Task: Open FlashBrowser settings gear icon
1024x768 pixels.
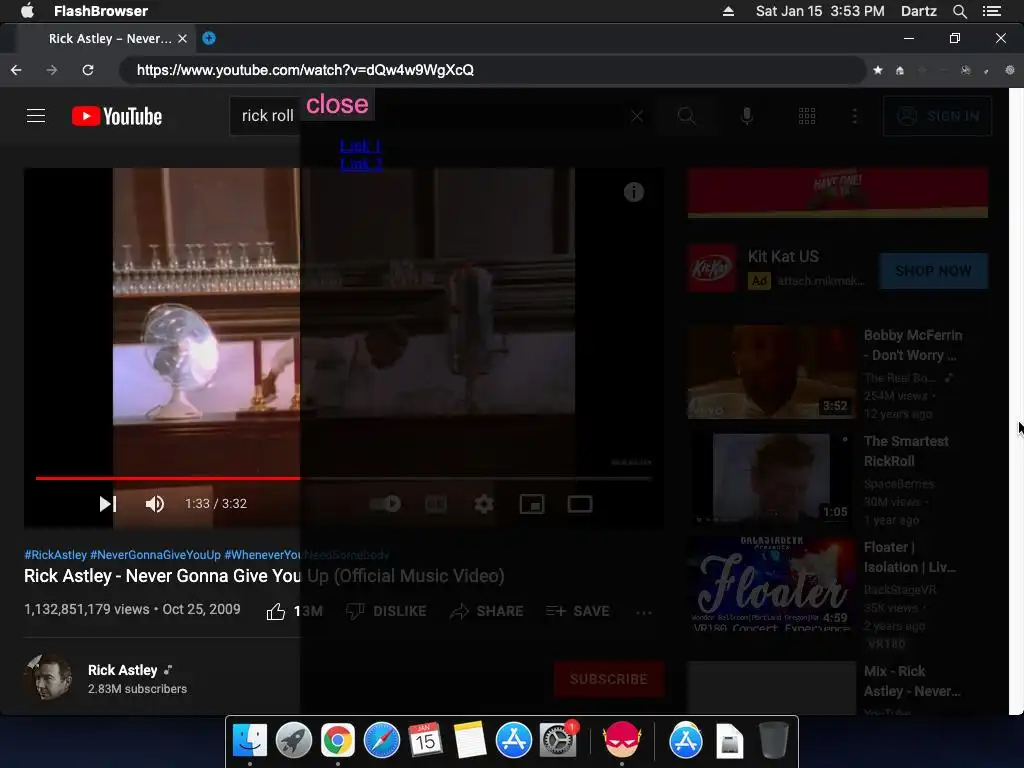Action: (1010, 70)
